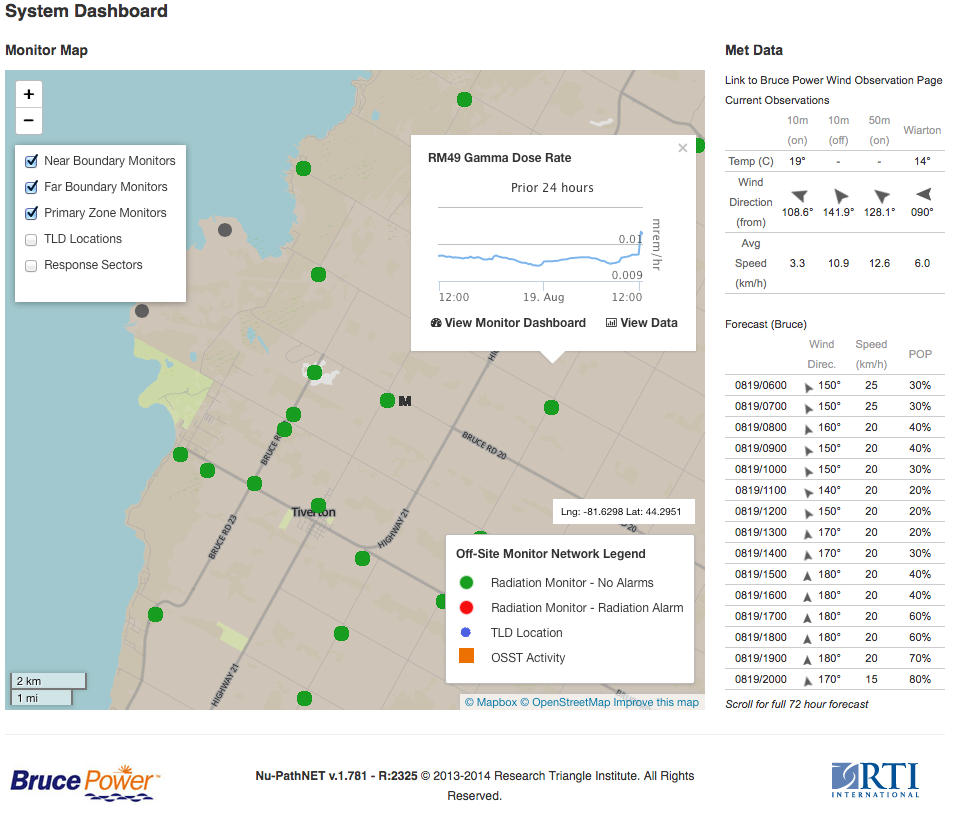Viewport: 954px width, 821px height.
Task: Open the OpenStreetMap attribution link
Action: click(x=565, y=702)
